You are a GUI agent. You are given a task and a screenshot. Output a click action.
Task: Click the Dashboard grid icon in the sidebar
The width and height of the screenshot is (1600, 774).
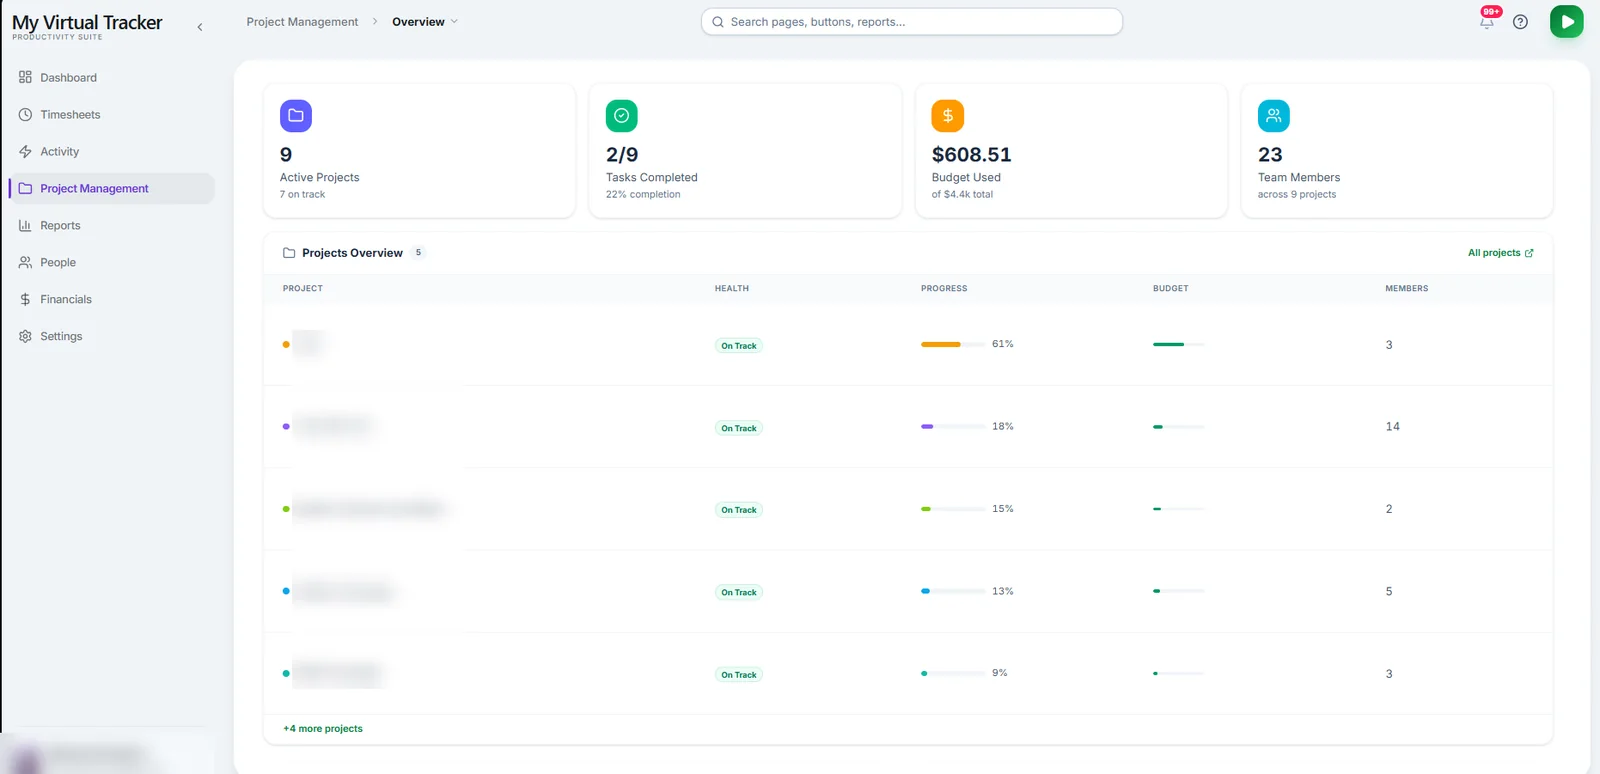tap(25, 77)
